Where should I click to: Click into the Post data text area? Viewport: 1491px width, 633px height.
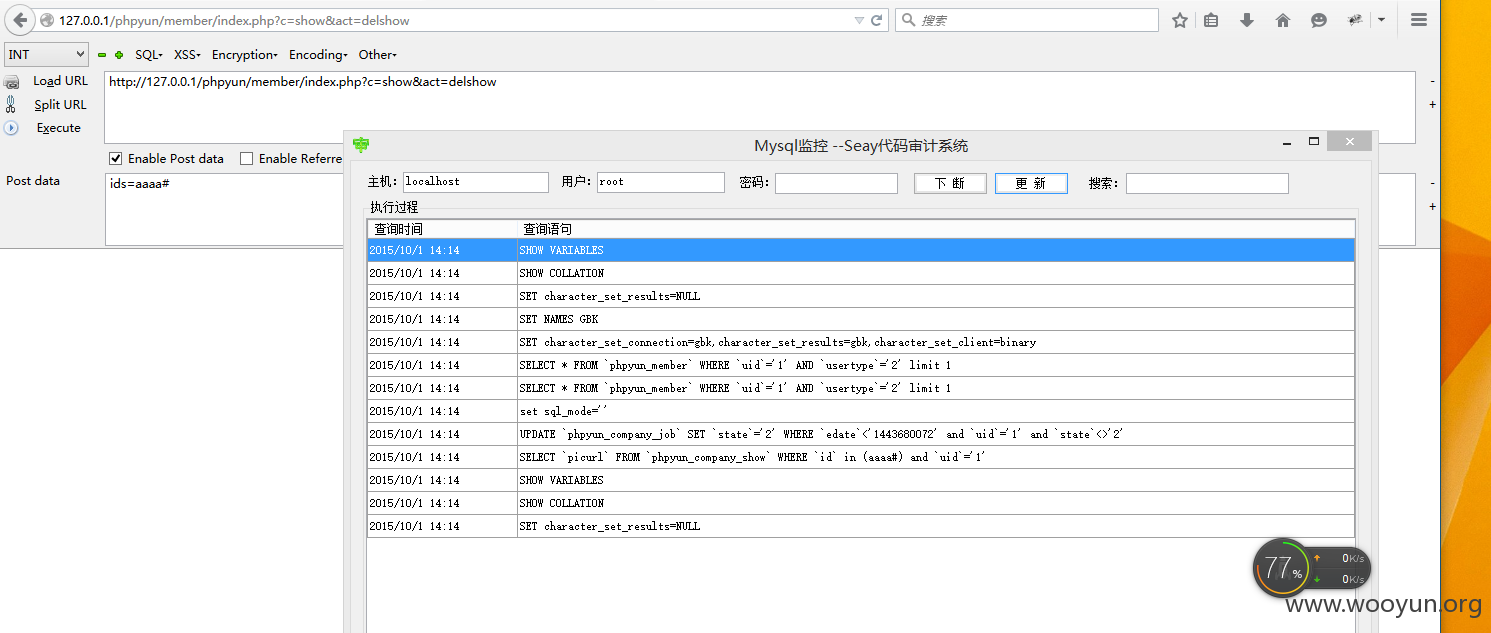point(225,209)
